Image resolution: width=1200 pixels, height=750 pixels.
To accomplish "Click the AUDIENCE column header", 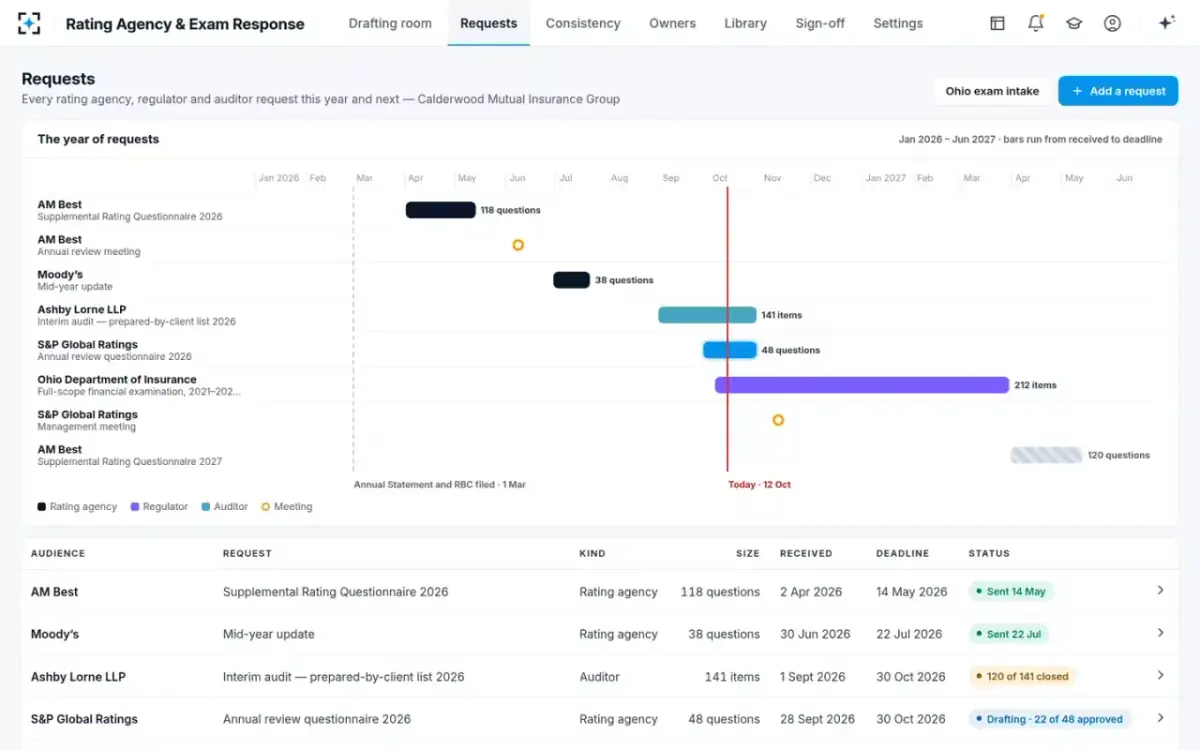I will 58,553.
